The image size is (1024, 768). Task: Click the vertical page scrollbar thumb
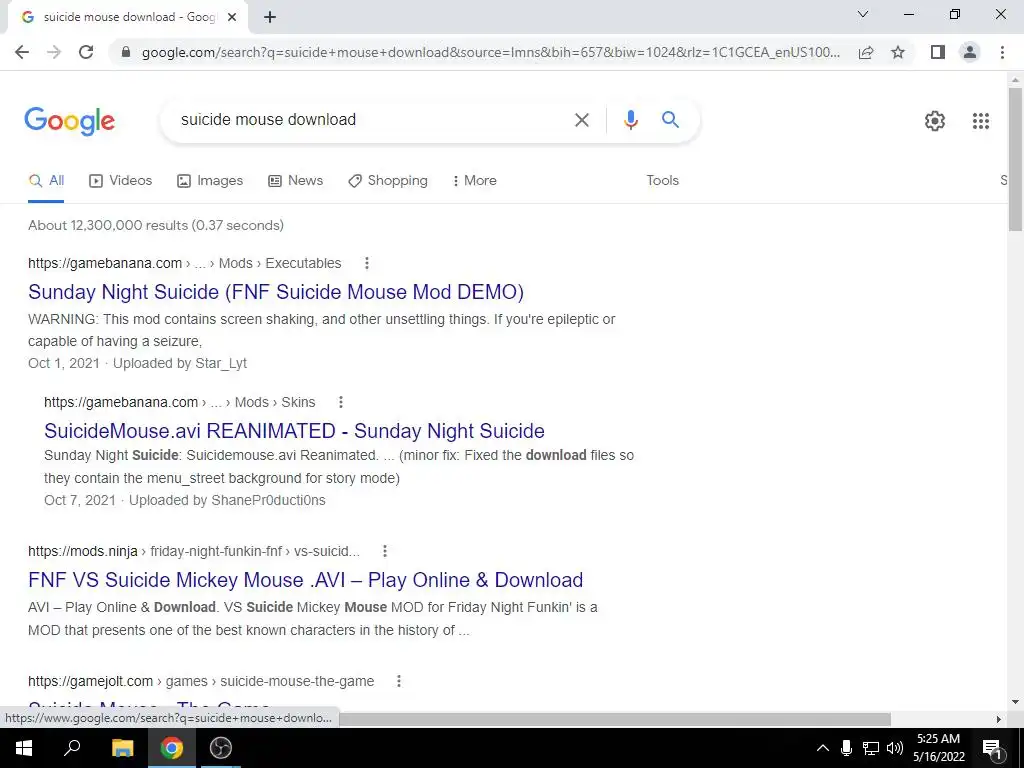coord(1015,159)
